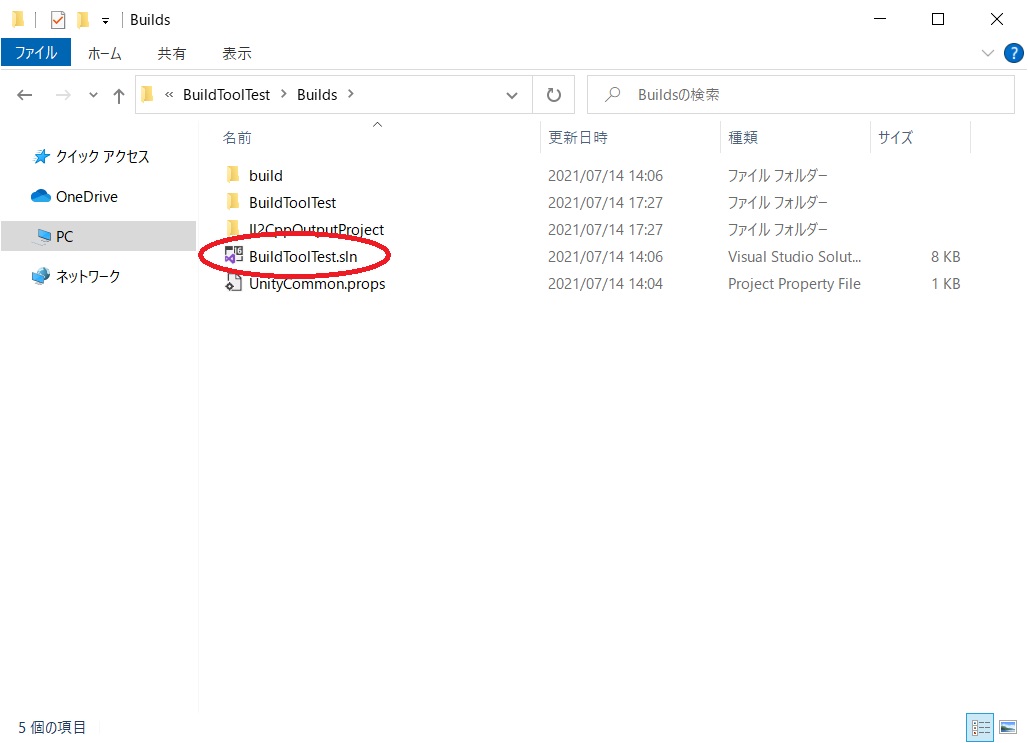The width and height of the screenshot is (1028, 743).
Task: Minimize the Builds window
Action: (880, 20)
